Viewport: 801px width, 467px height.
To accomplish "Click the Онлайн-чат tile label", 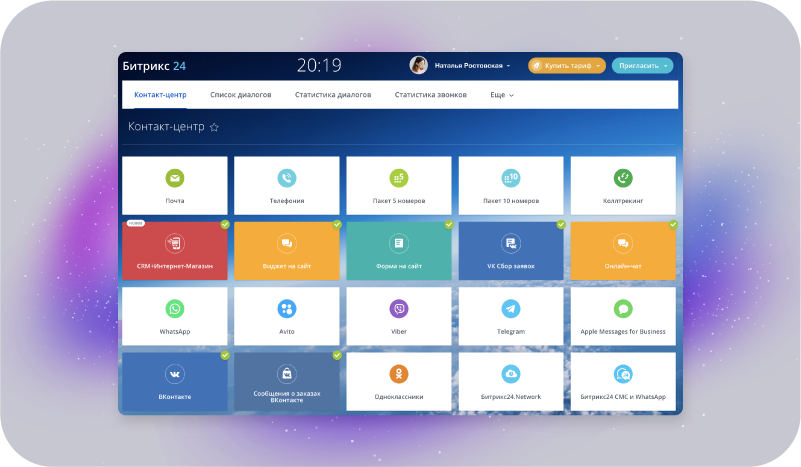I will coord(623,266).
